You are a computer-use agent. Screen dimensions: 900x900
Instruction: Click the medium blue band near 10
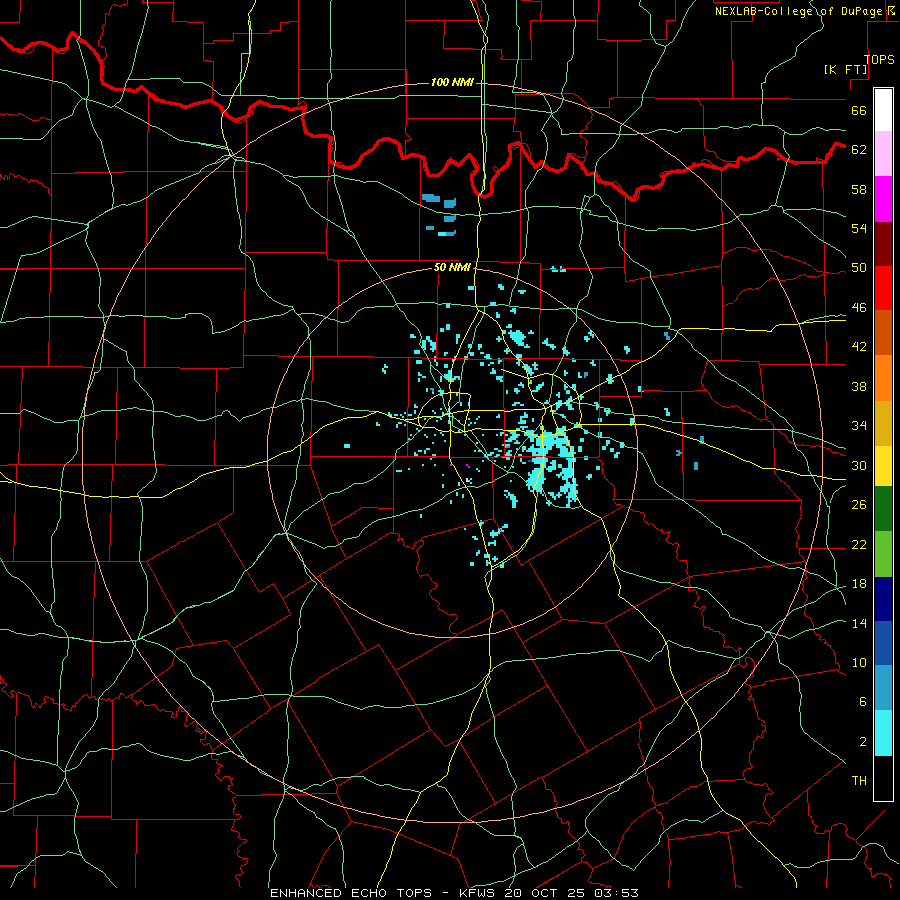pos(883,643)
